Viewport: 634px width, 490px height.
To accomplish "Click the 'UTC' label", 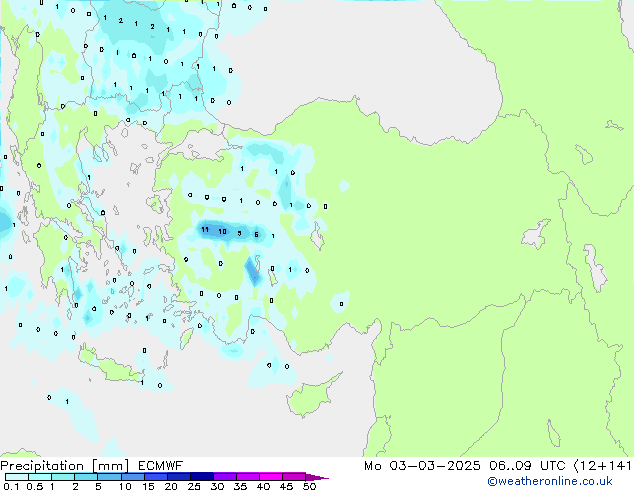I will pyautogui.click(x=553, y=466).
